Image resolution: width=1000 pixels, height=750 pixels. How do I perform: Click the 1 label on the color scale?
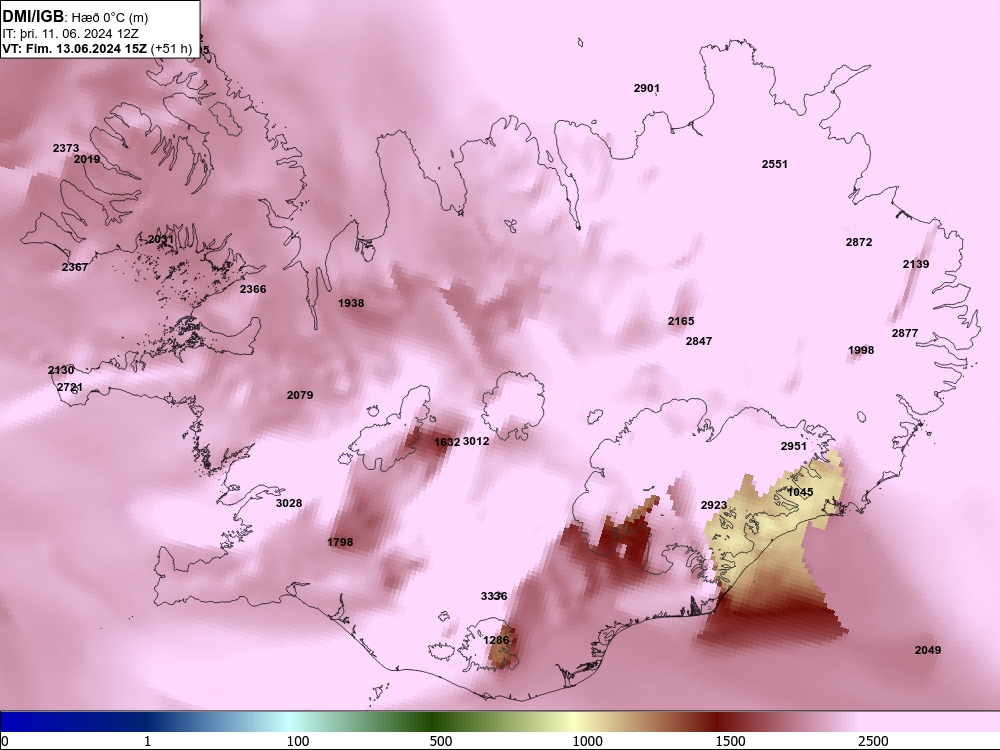(147, 741)
